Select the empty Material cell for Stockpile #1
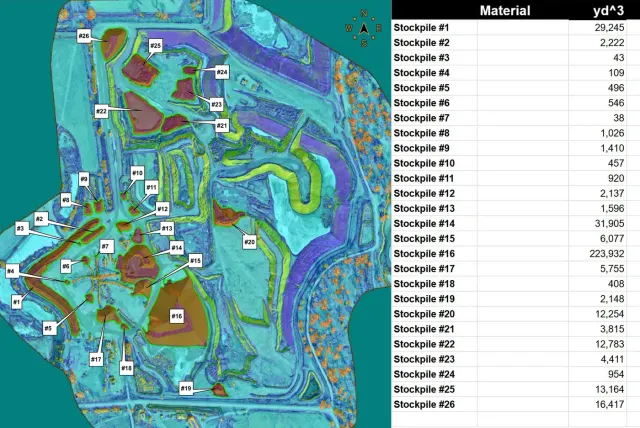The image size is (640, 428). pyautogui.click(x=523, y=28)
